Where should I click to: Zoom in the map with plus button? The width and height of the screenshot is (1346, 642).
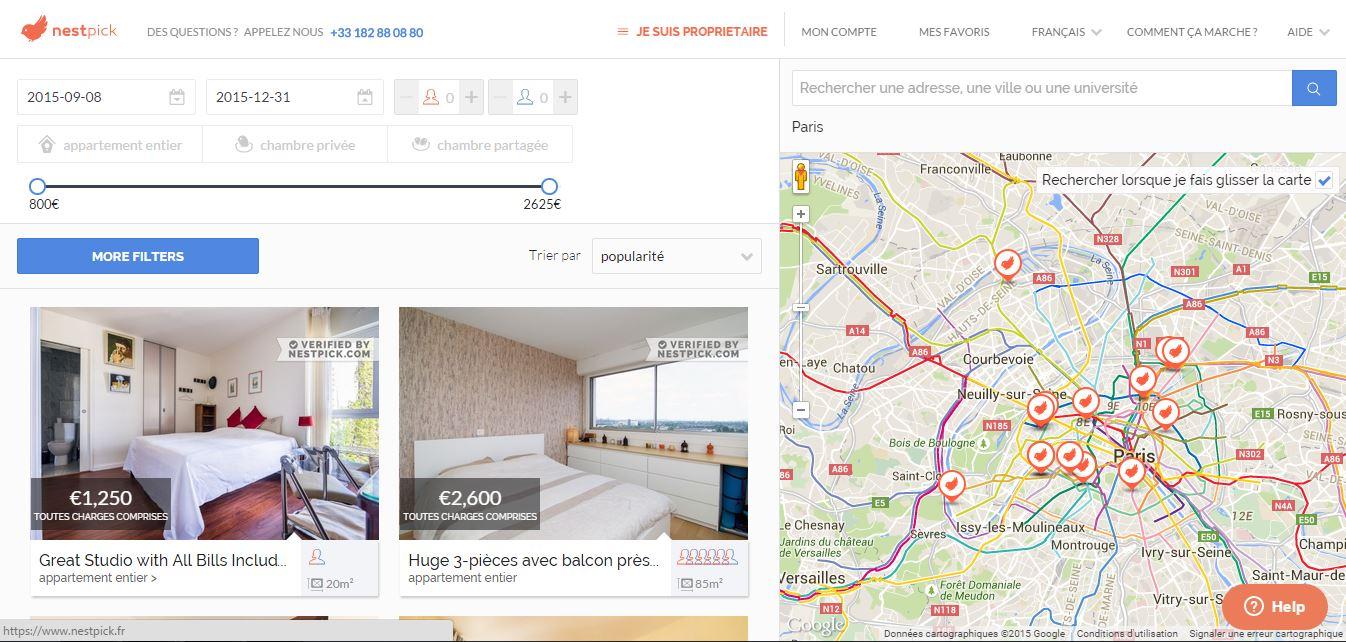[800, 214]
